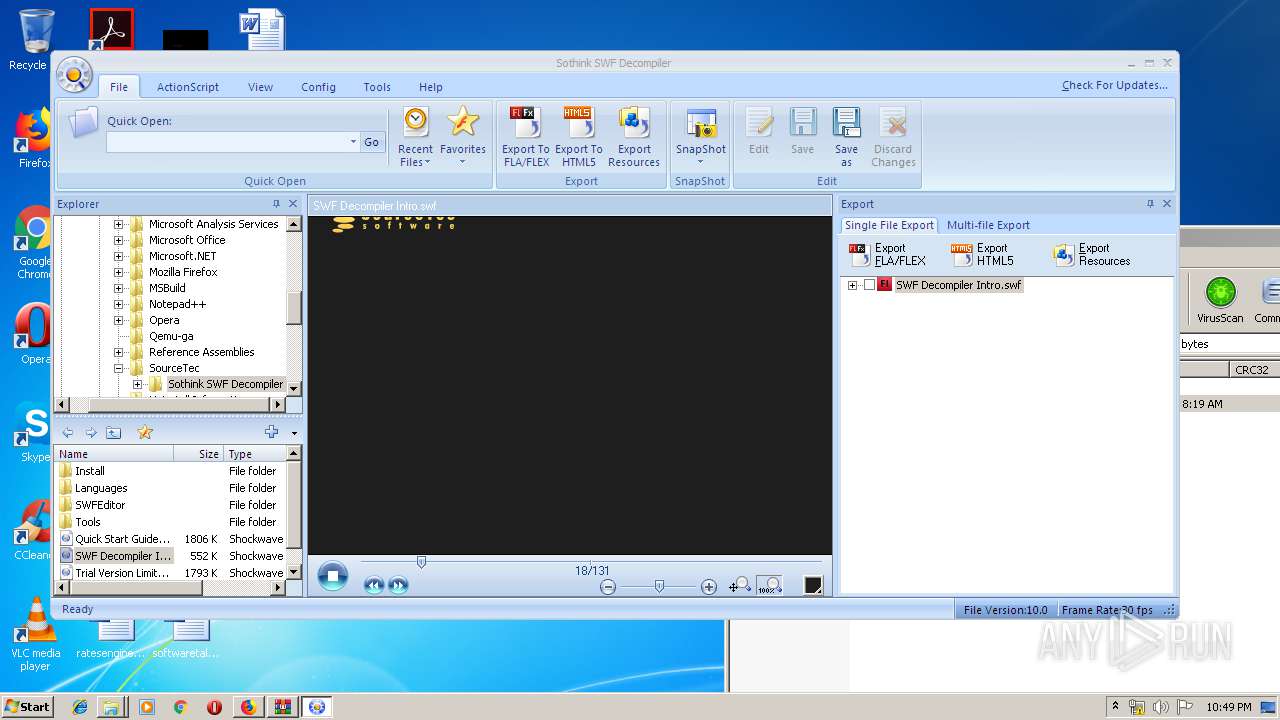Select Quick Start Guide file row
Viewport: 1280px width, 720px height.
tap(171, 539)
